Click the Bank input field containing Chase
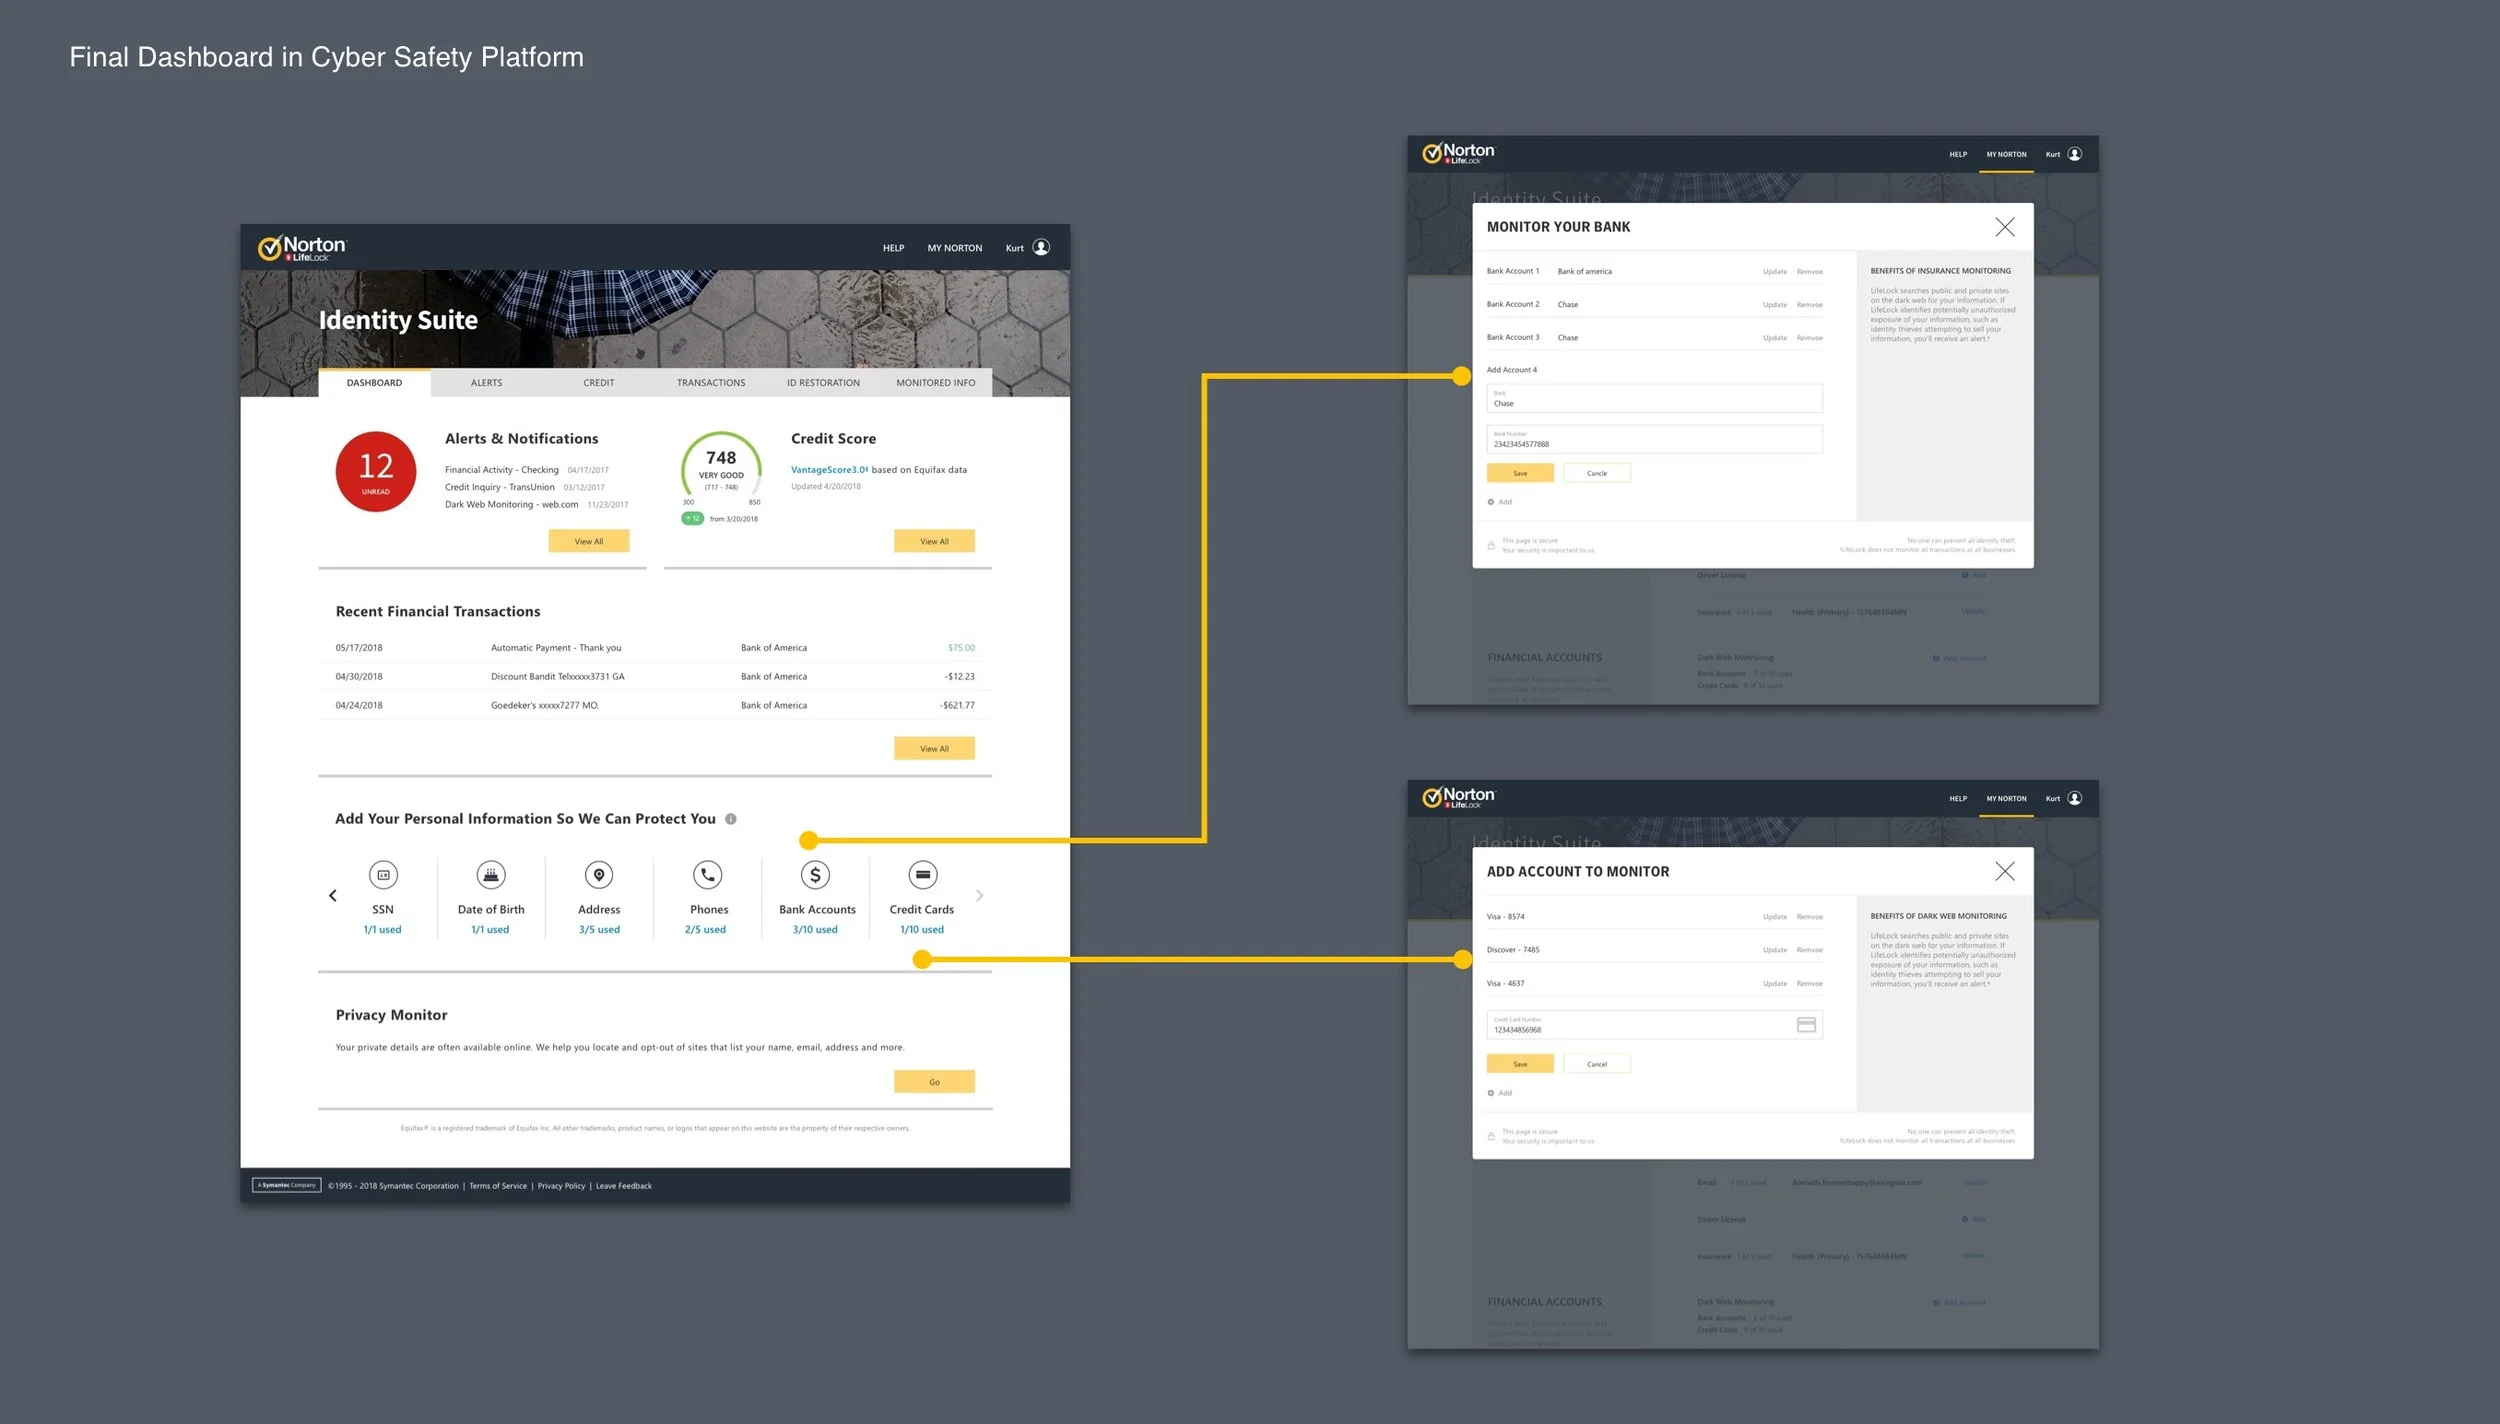Screen dimensions: 2500x1424 pos(1654,398)
